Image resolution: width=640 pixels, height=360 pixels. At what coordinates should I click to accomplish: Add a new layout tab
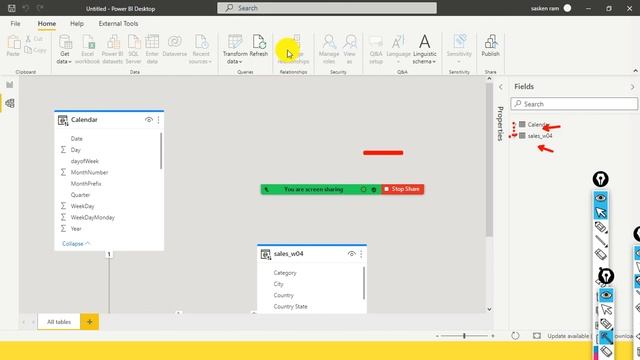[89, 322]
